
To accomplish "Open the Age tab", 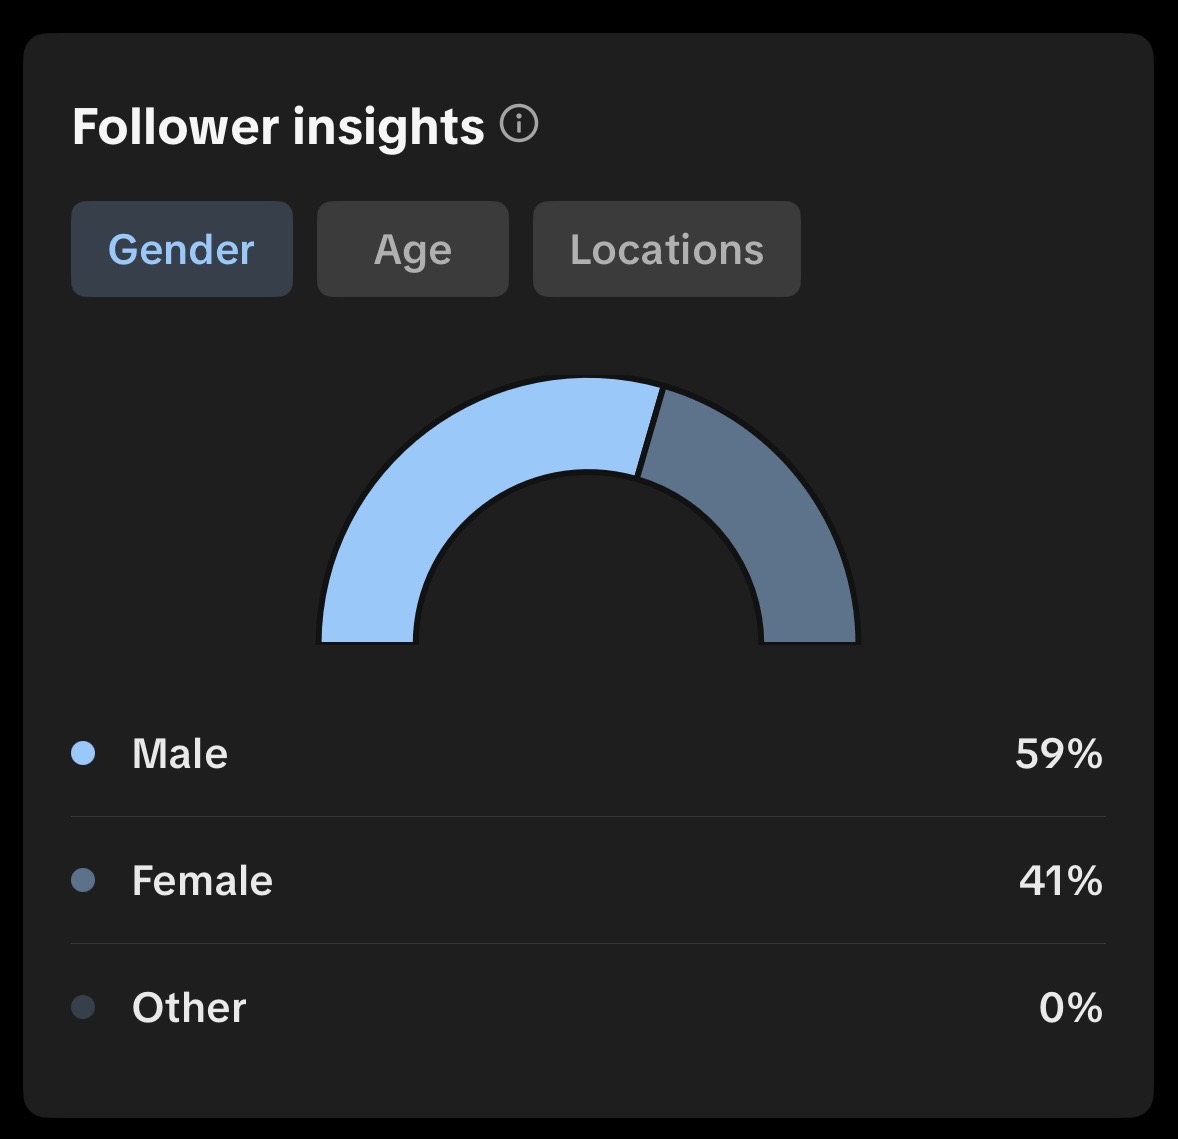I will pos(412,249).
